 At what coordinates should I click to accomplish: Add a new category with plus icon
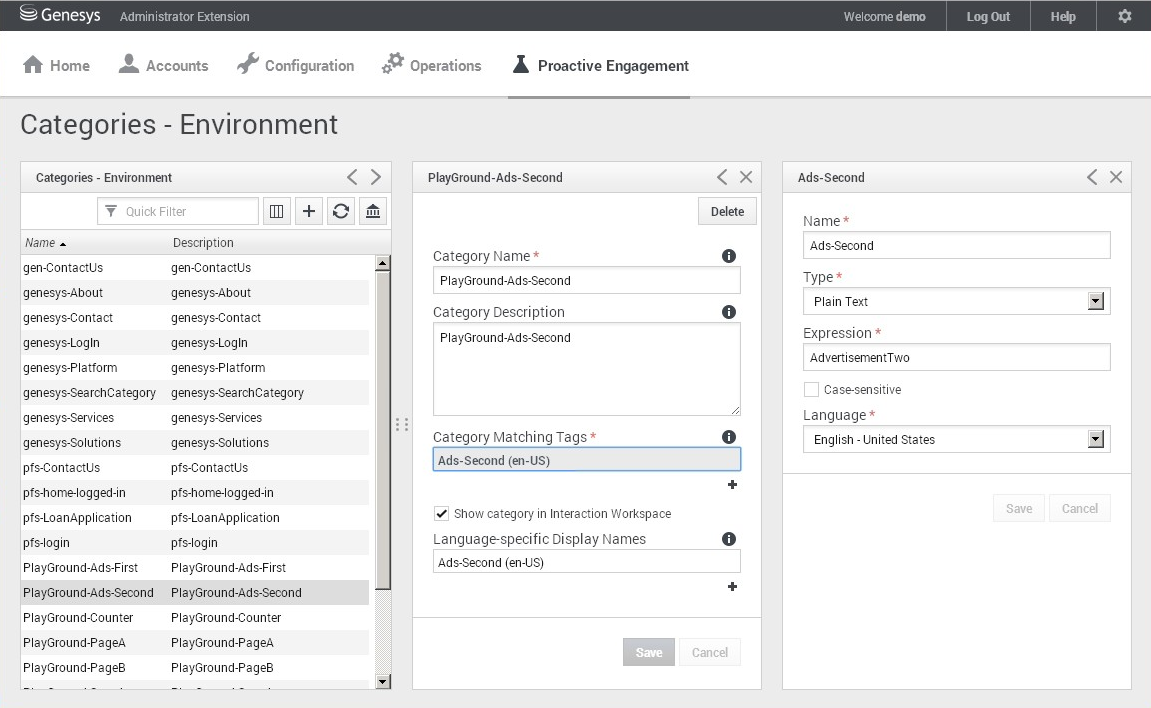point(309,211)
